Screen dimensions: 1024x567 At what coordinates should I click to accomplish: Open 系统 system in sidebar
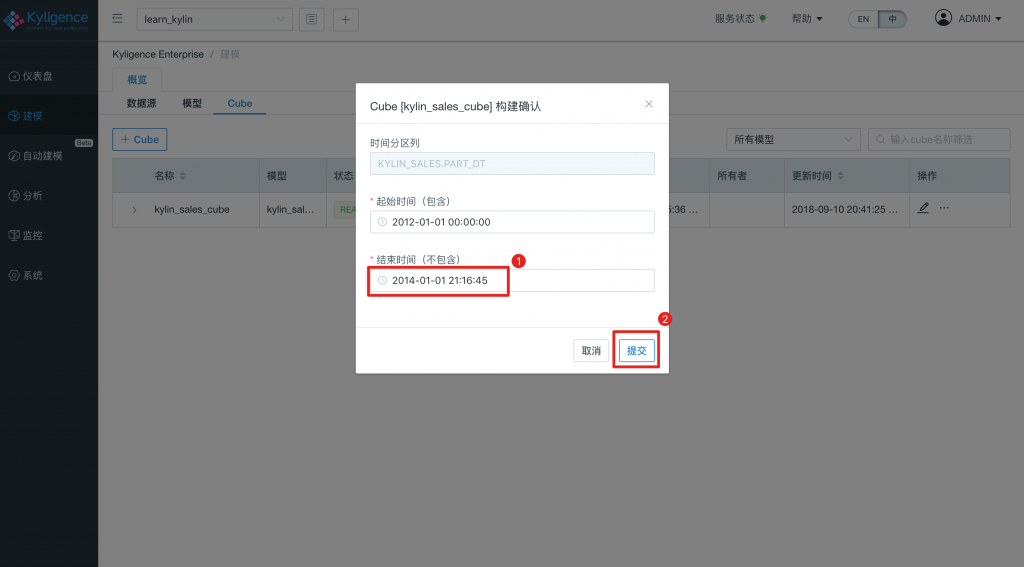point(49,276)
